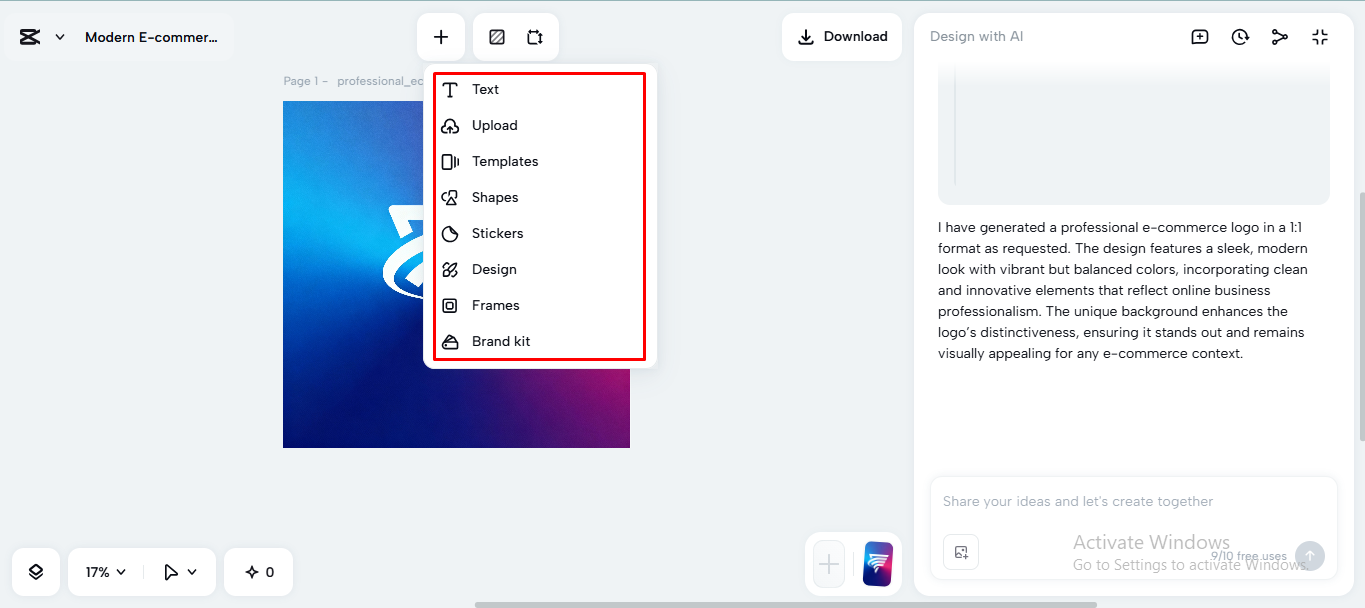Click the CapCut app thumbnail near the canvas
Screen dimensions: 1365x608
tap(877, 564)
